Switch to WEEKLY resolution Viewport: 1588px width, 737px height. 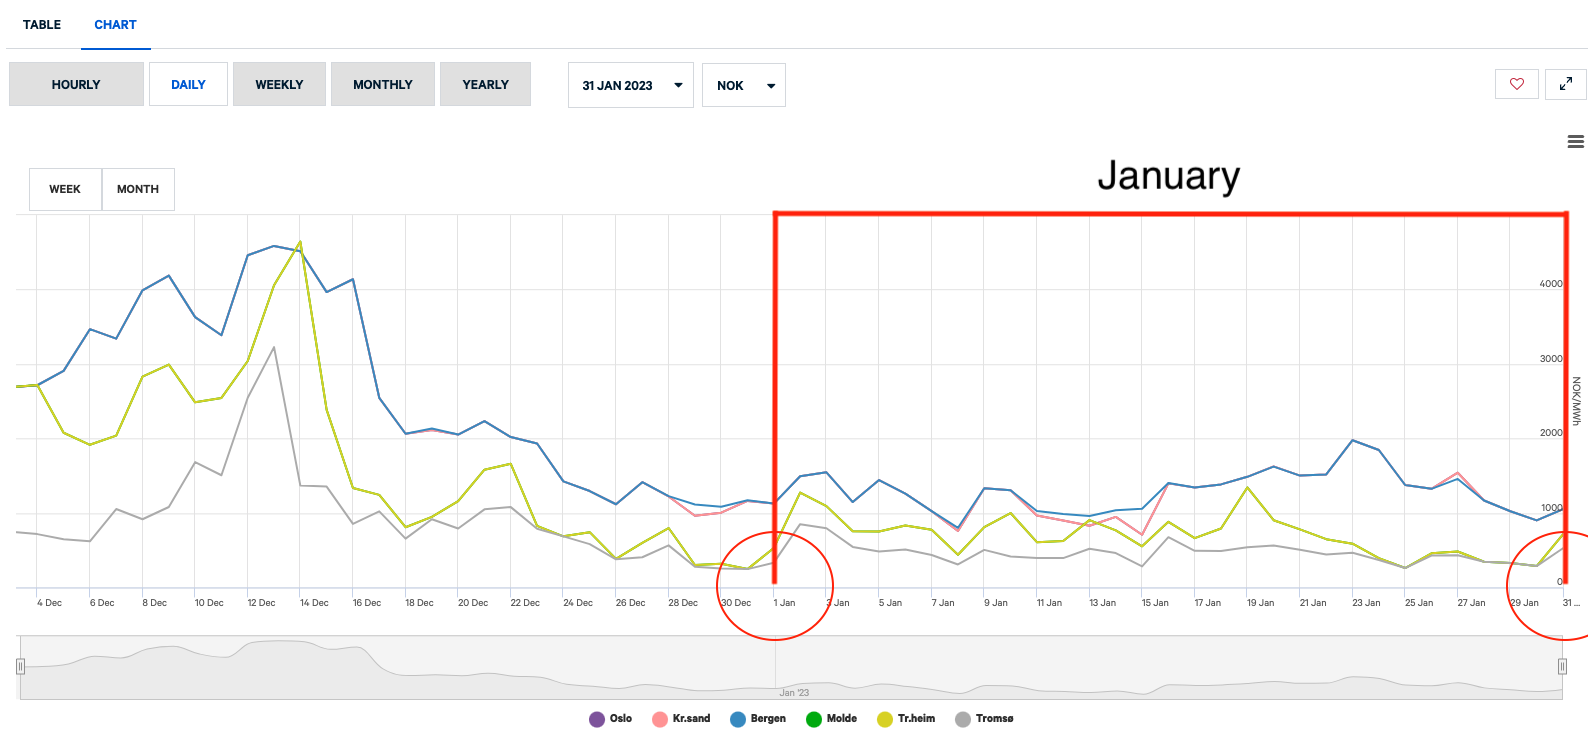coord(279,84)
